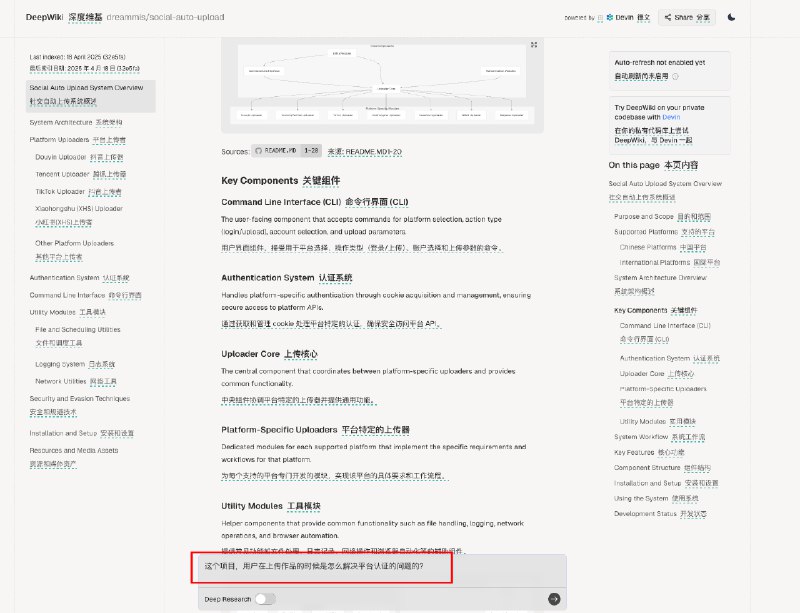The height and width of the screenshot is (613, 800).
Task: Open Resources and Media Assets sidebar page
Action: pos(74,457)
